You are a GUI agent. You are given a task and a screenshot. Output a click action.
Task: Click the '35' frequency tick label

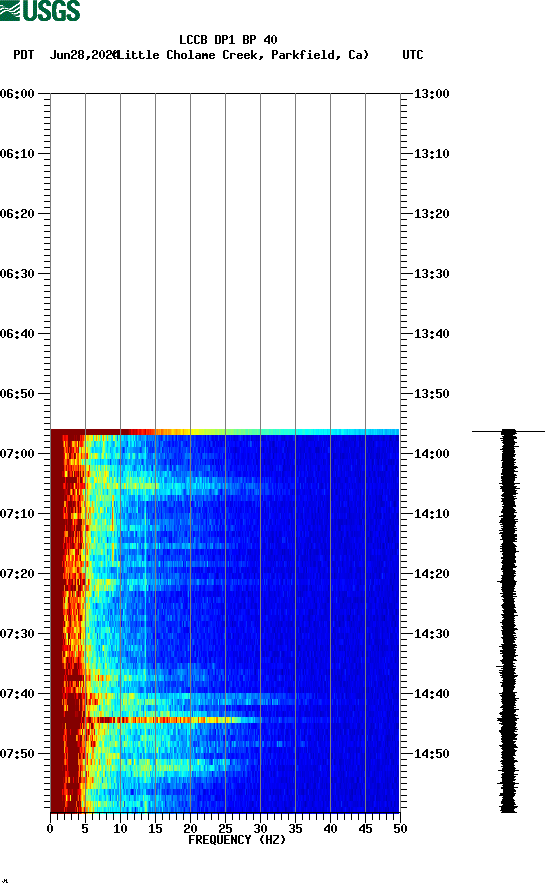295,829
